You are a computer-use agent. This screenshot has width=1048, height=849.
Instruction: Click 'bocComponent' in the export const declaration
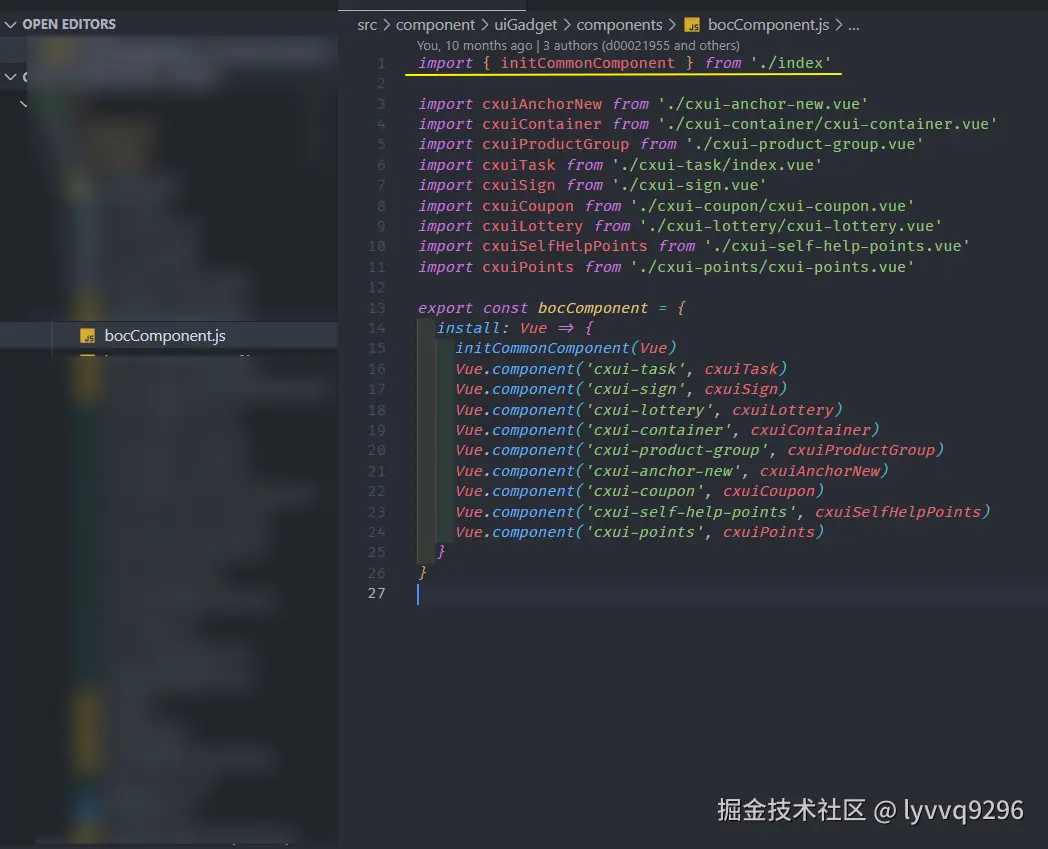pos(593,308)
